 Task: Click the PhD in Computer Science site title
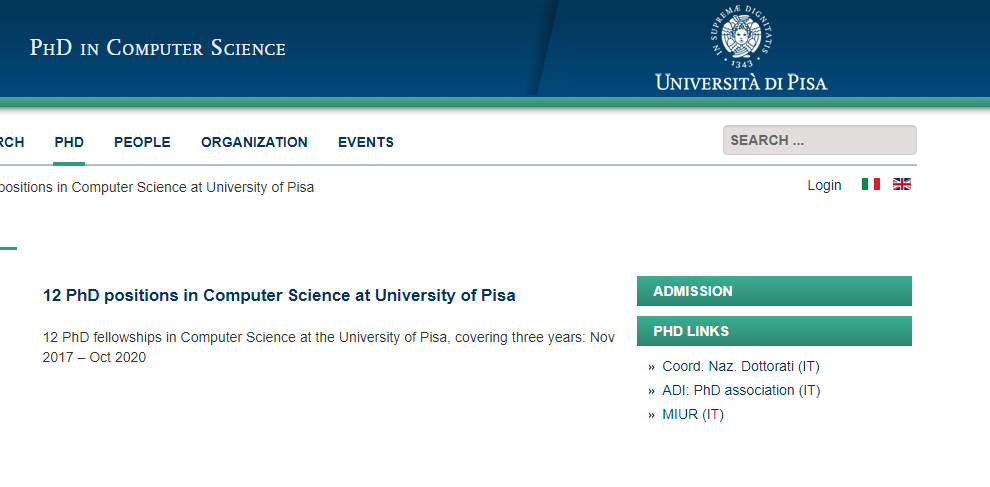point(158,48)
